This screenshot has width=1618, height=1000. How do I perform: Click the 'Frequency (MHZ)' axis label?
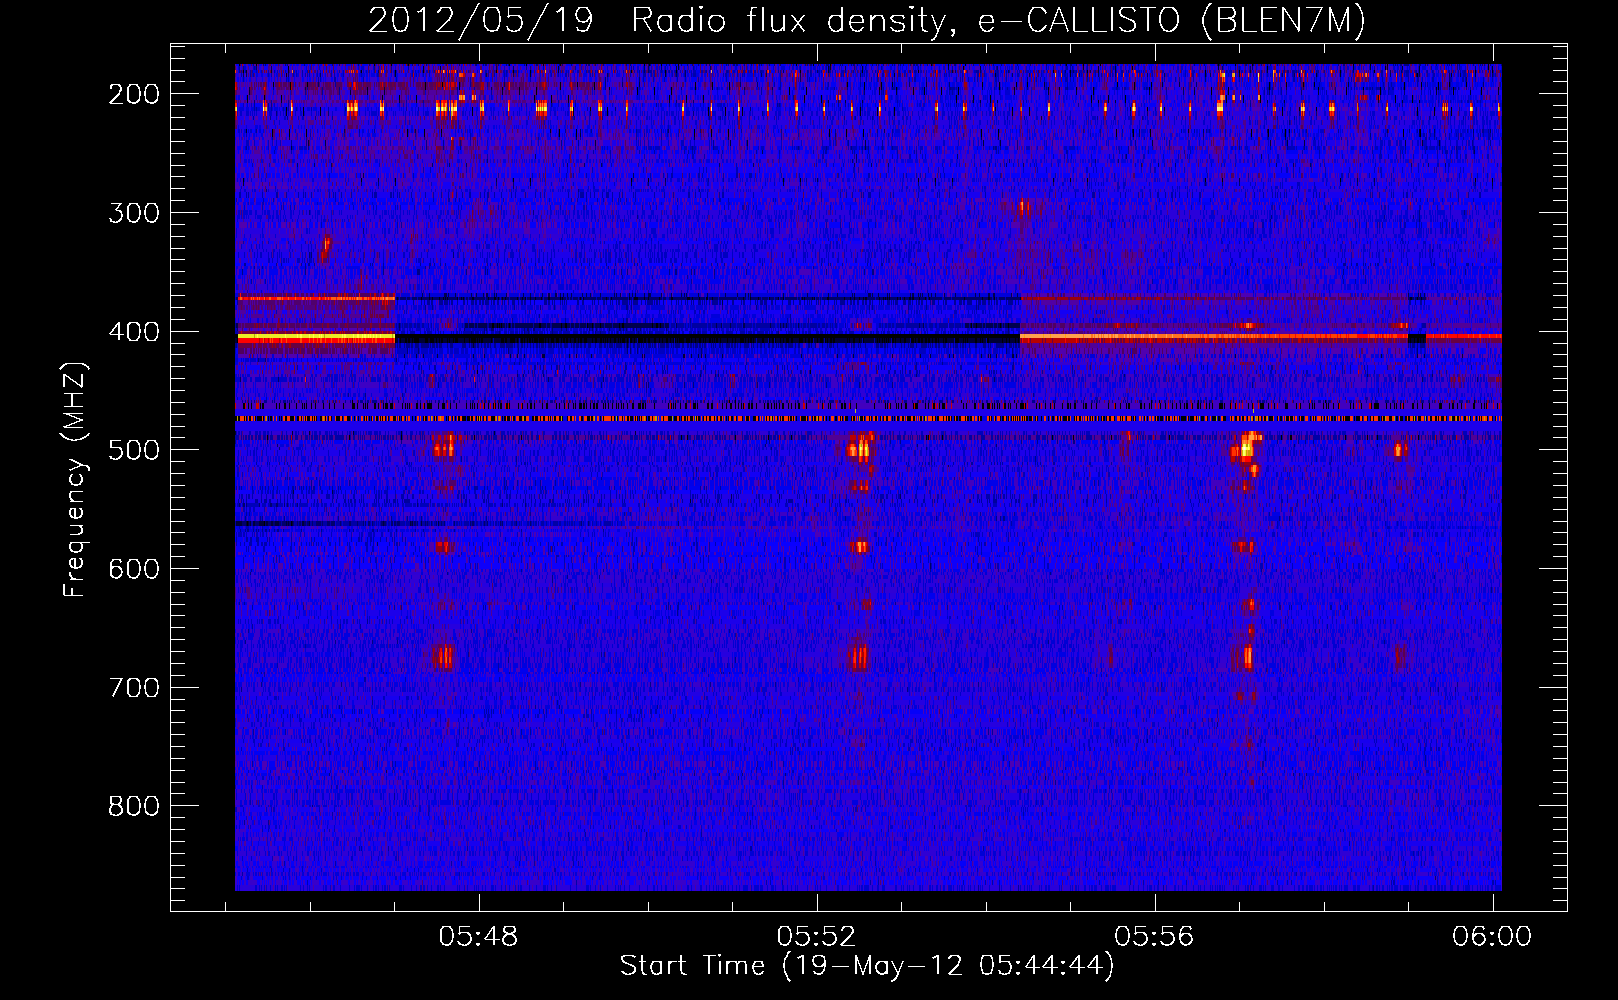(x=75, y=479)
